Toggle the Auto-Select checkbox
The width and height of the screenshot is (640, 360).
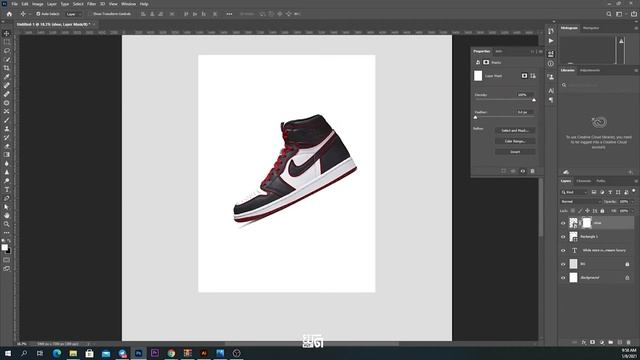click(38, 14)
